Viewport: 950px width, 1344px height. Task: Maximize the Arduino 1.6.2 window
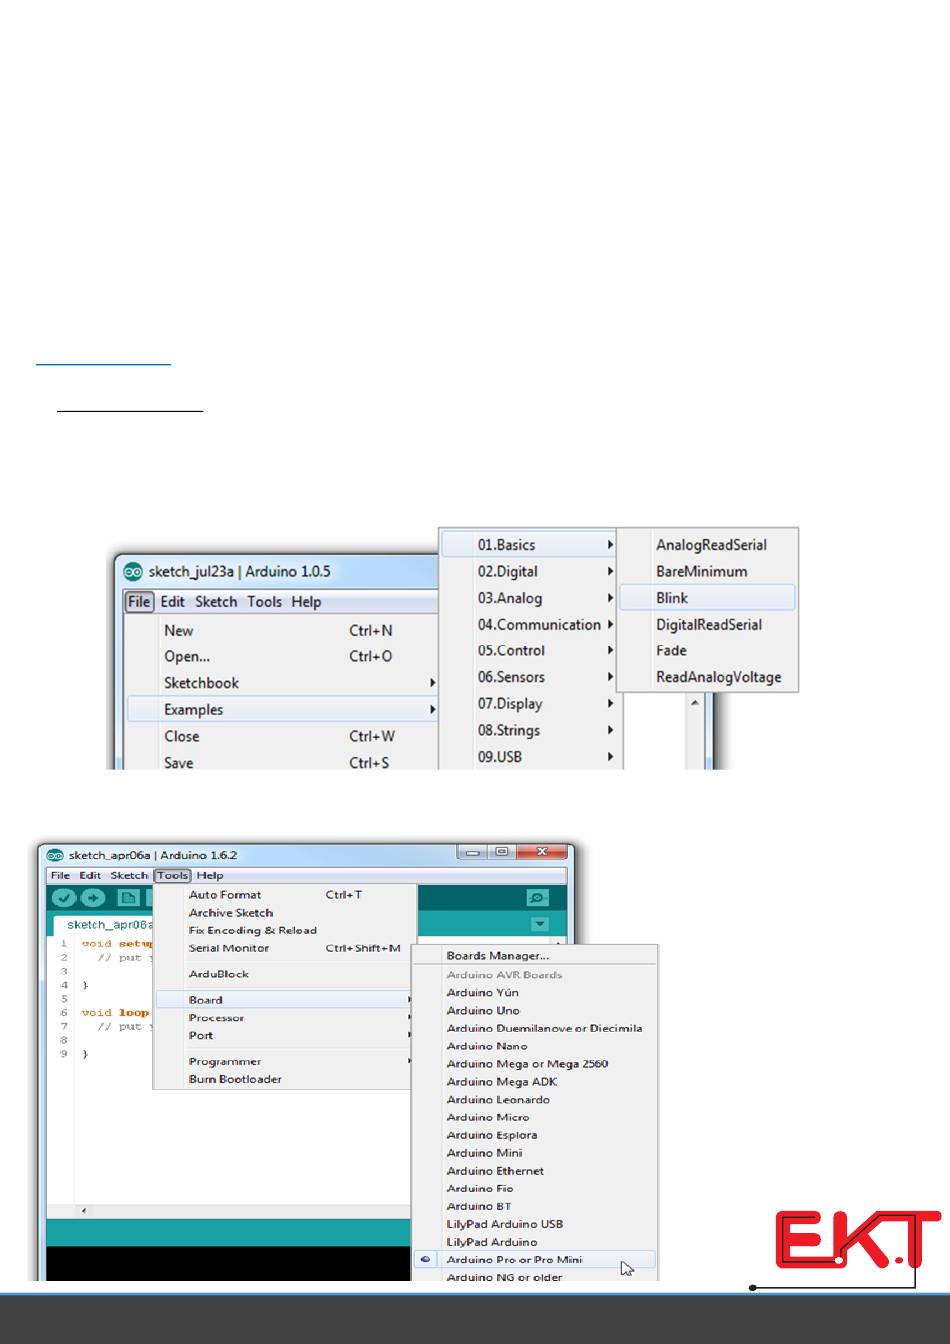(x=502, y=853)
